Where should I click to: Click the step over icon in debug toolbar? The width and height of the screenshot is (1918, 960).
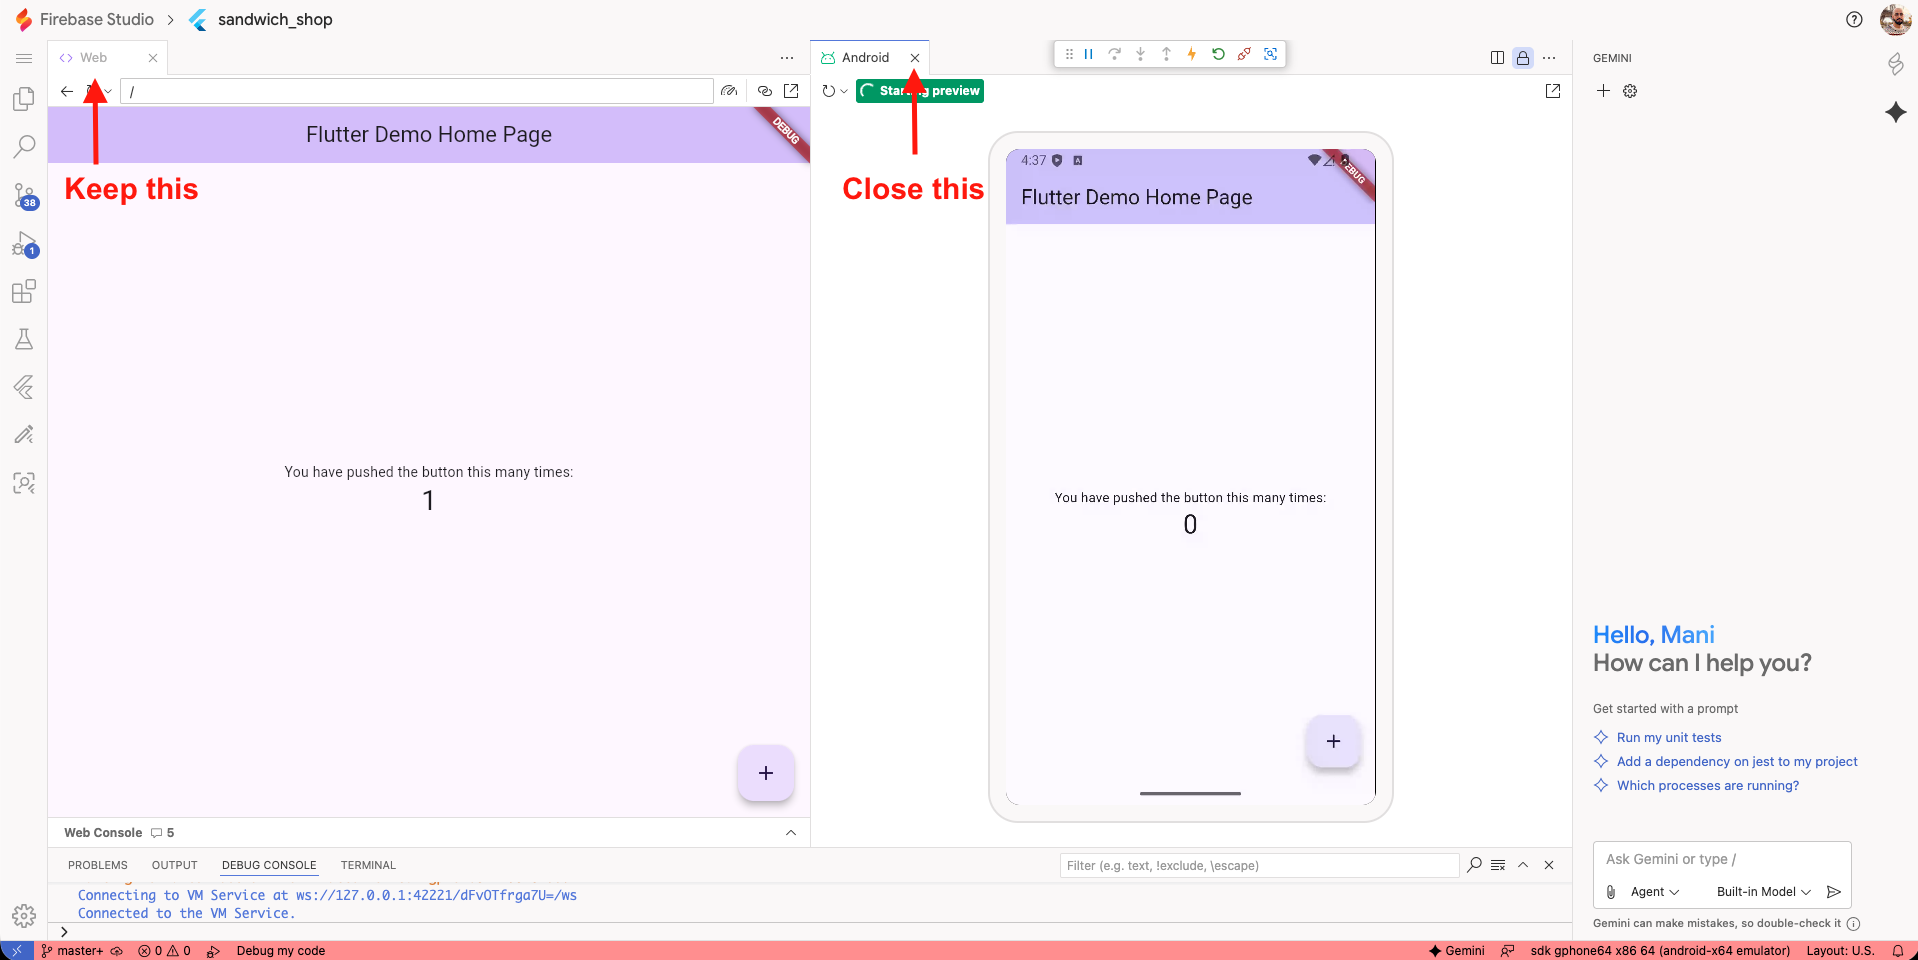(x=1116, y=55)
